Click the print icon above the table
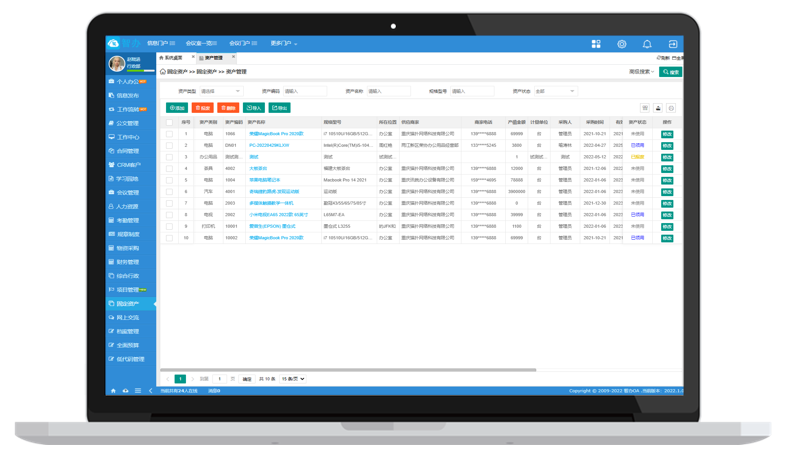The height and width of the screenshot is (456, 785). click(x=658, y=108)
